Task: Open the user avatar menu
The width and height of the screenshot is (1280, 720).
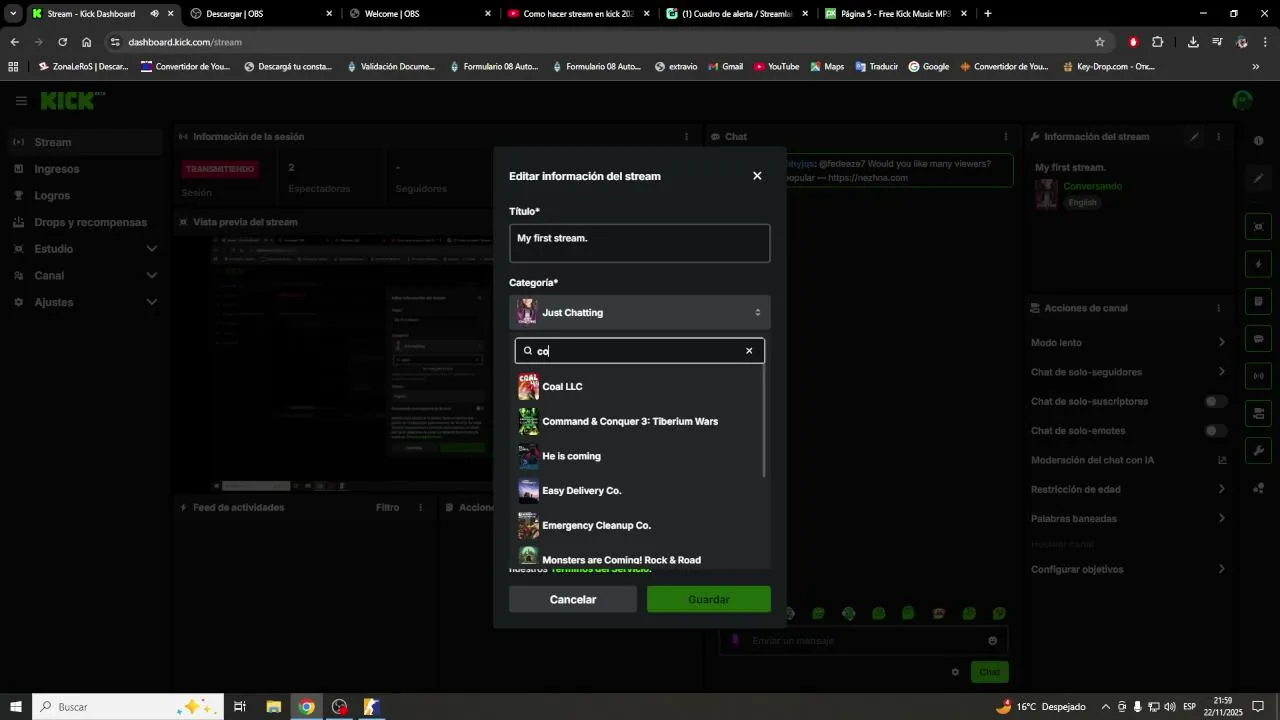Action: pyautogui.click(x=1243, y=101)
